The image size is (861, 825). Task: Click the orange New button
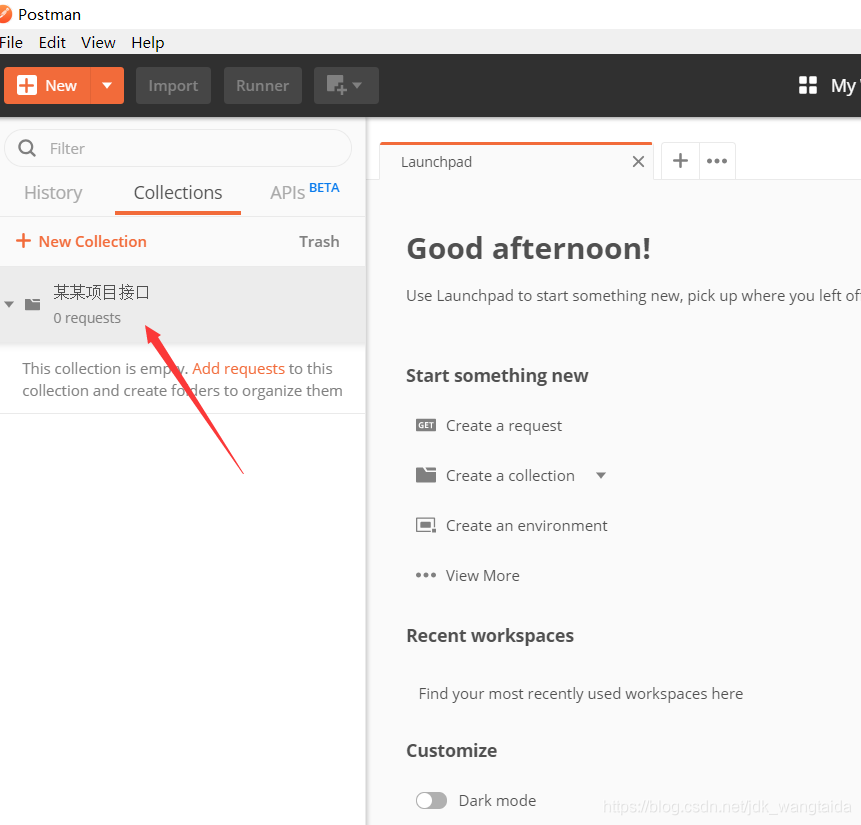(47, 86)
